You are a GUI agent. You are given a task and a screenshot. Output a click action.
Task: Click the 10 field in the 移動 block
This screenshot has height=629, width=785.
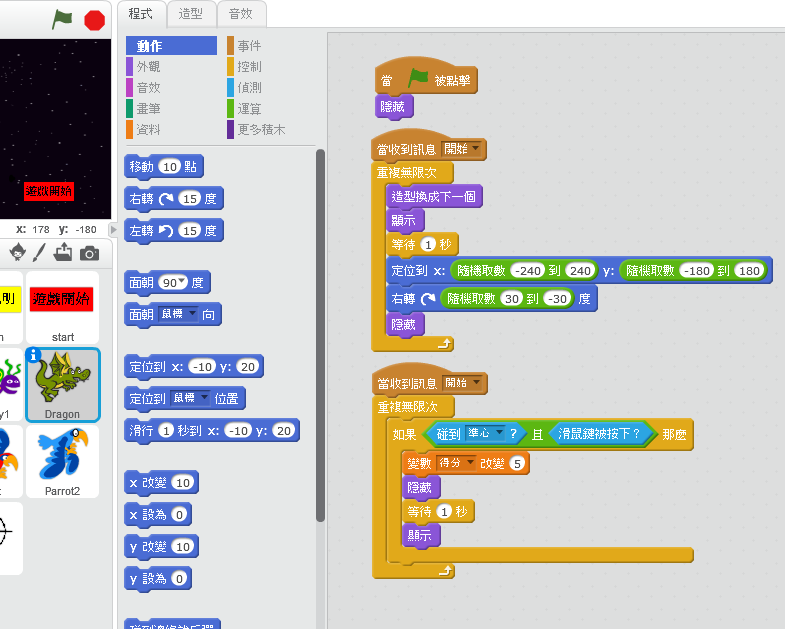pos(169,166)
